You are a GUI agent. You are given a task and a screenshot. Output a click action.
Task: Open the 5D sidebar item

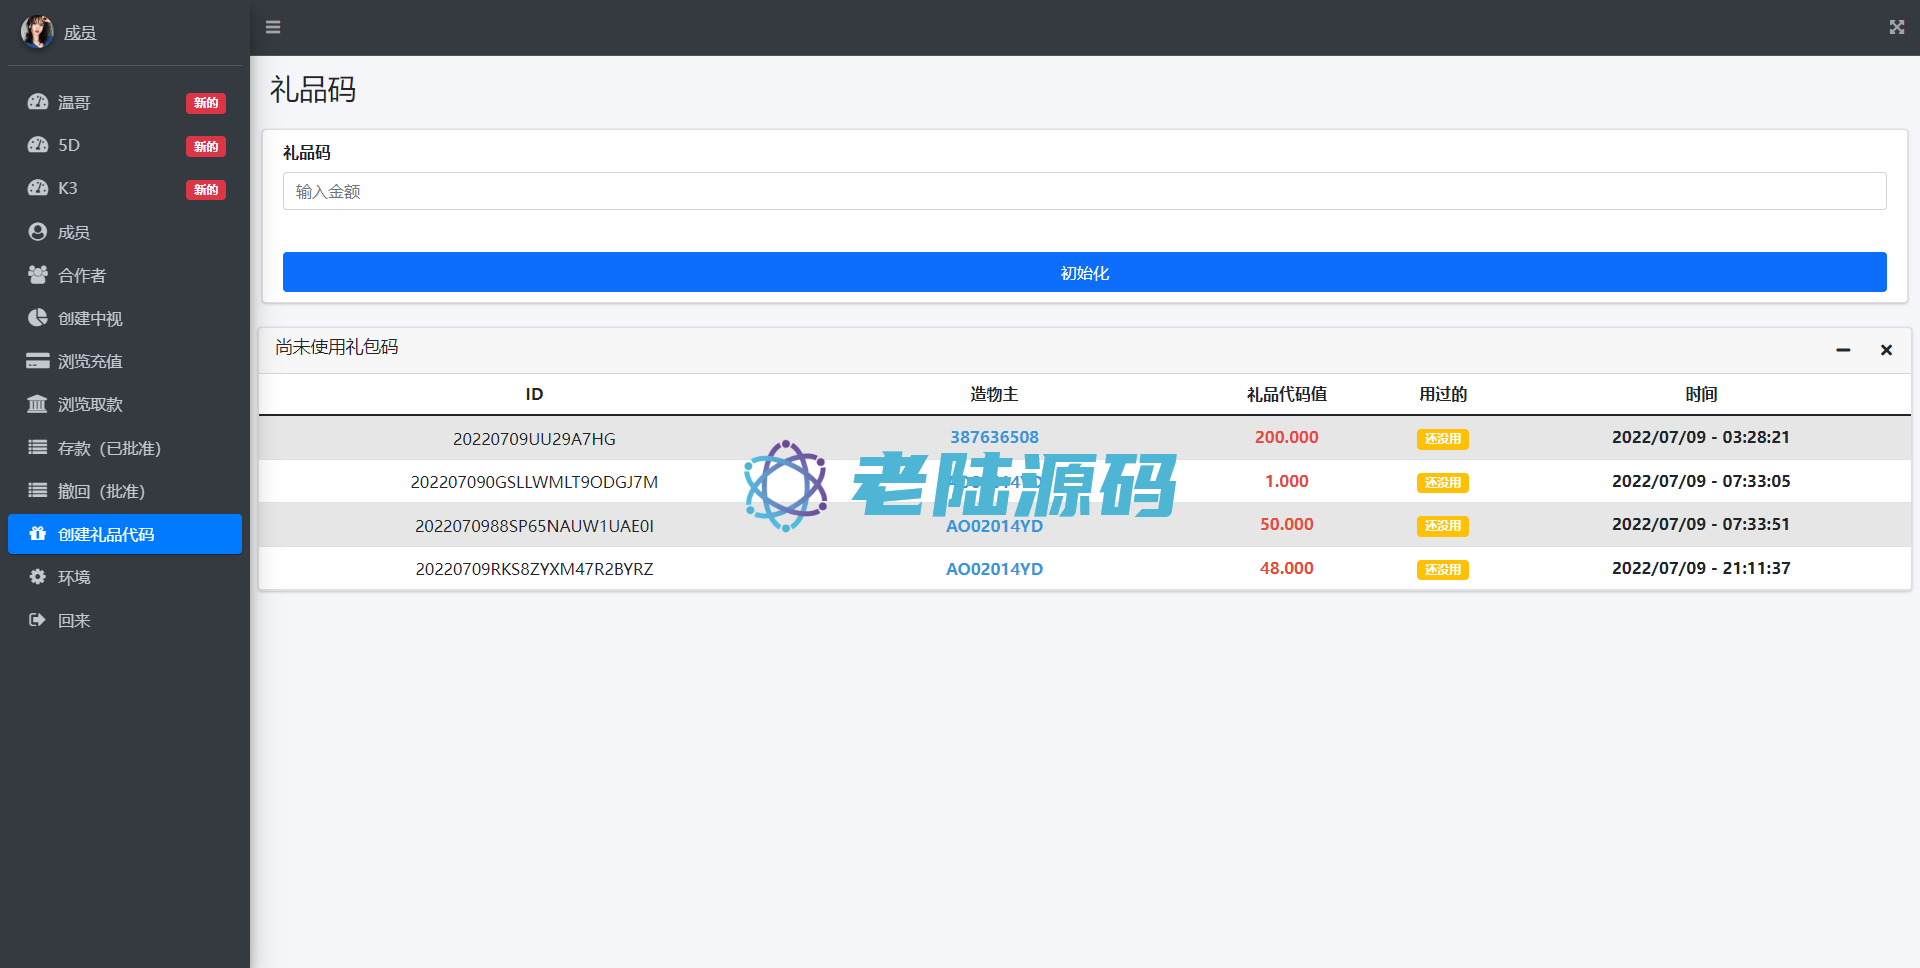(69, 146)
